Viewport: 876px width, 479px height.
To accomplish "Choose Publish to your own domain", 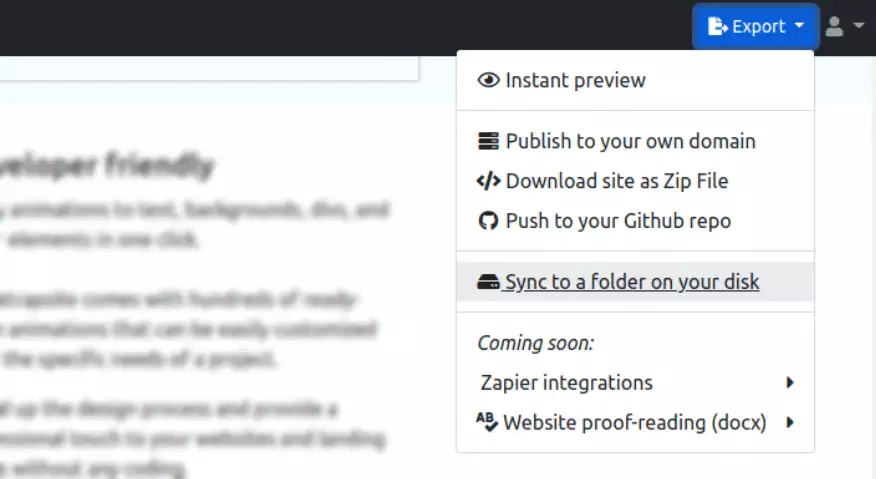I will pos(630,142).
